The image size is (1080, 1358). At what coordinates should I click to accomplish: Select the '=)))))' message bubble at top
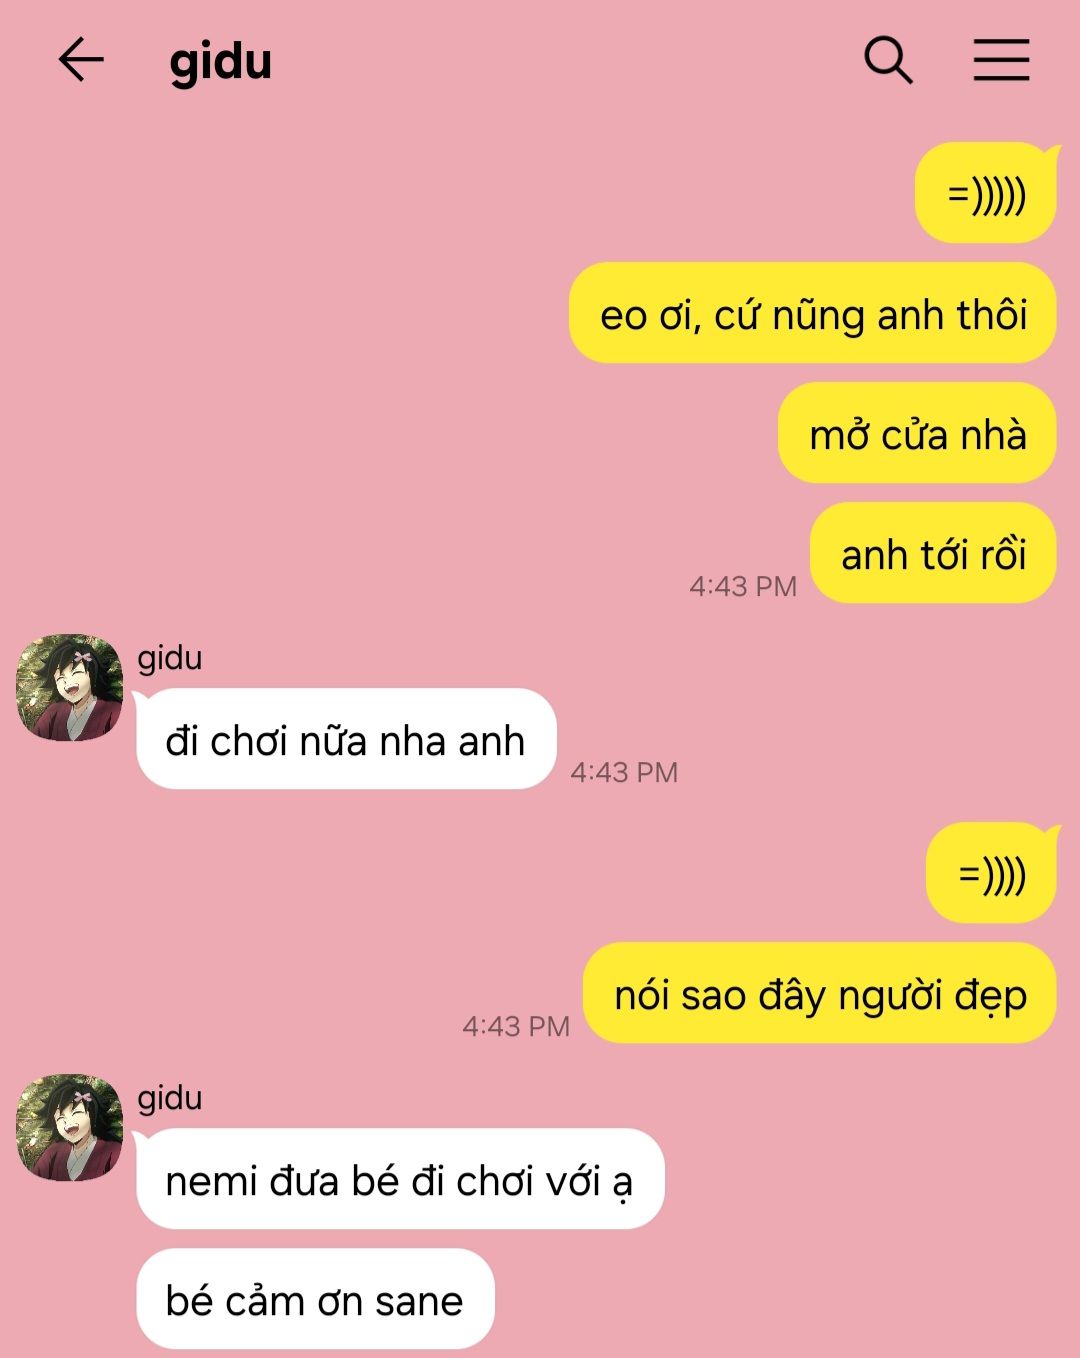[986, 193]
